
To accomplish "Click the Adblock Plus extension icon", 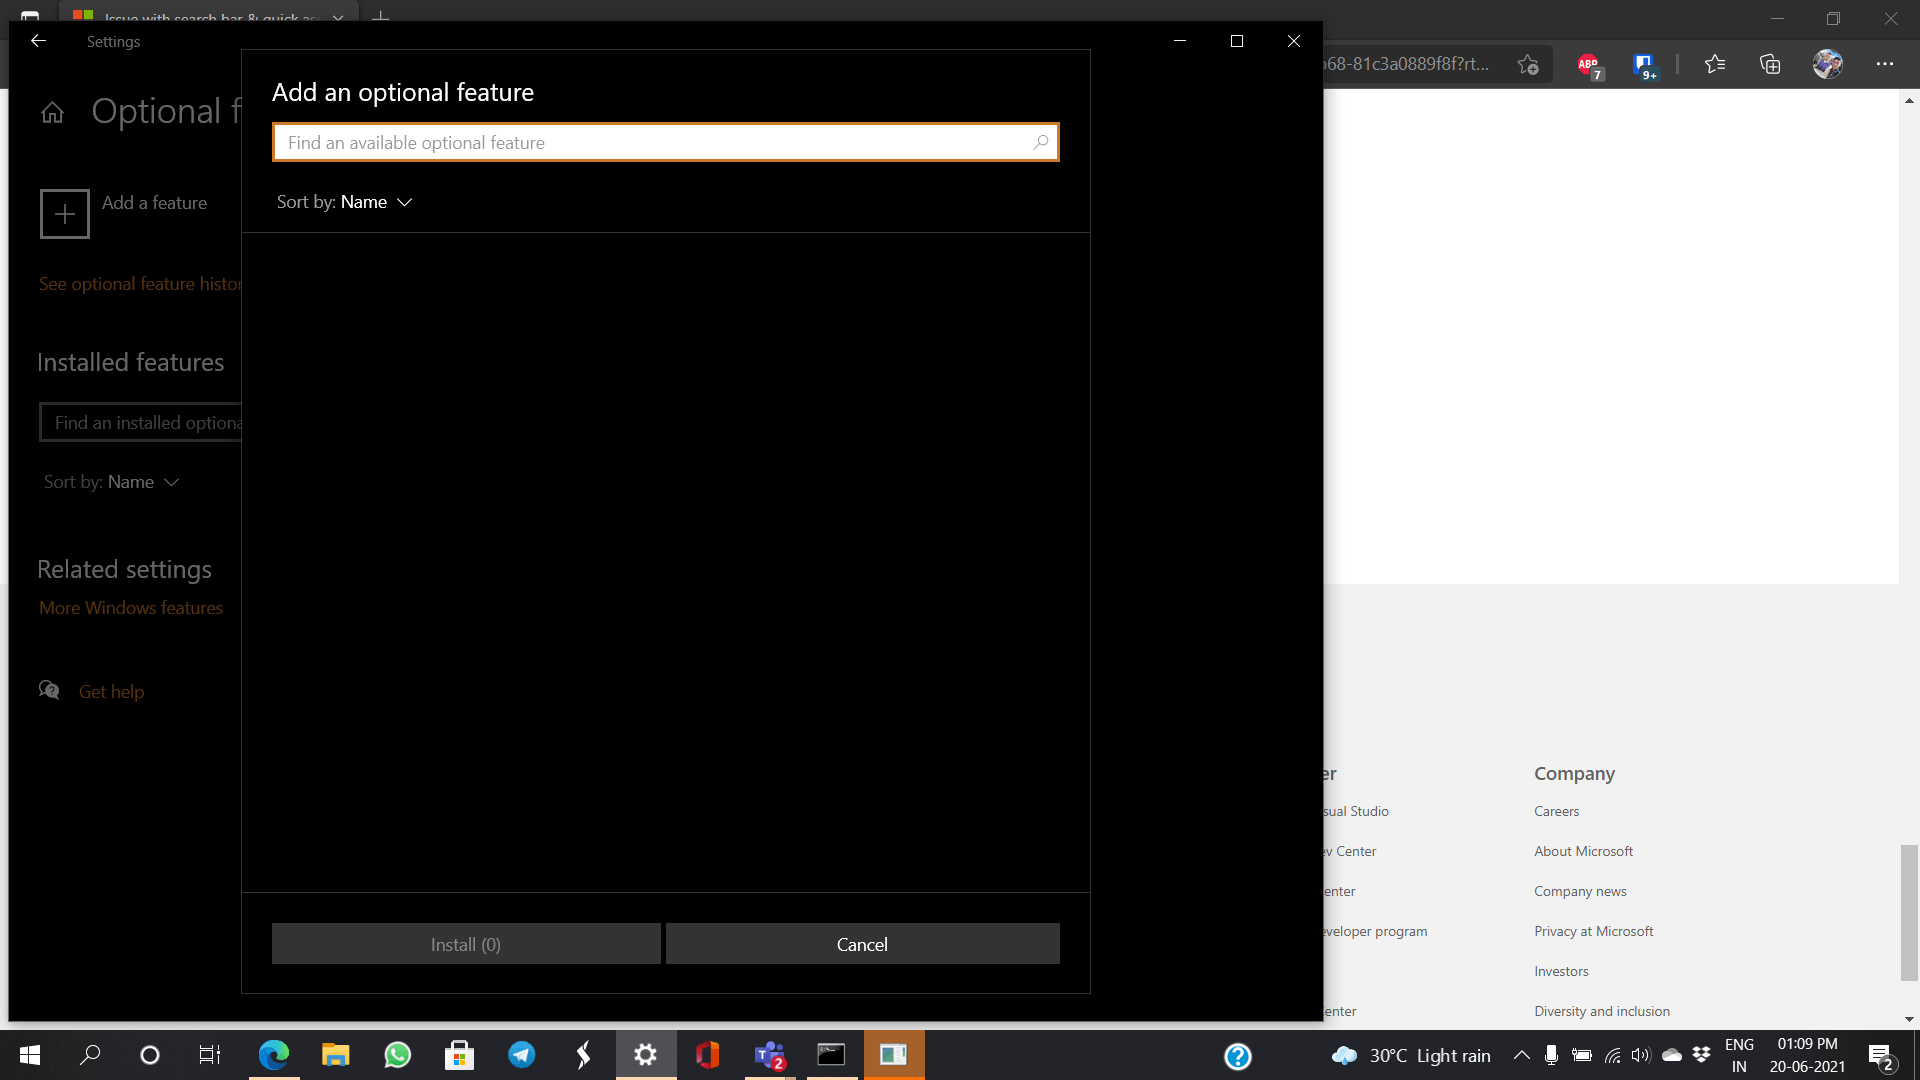I will coord(1588,64).
